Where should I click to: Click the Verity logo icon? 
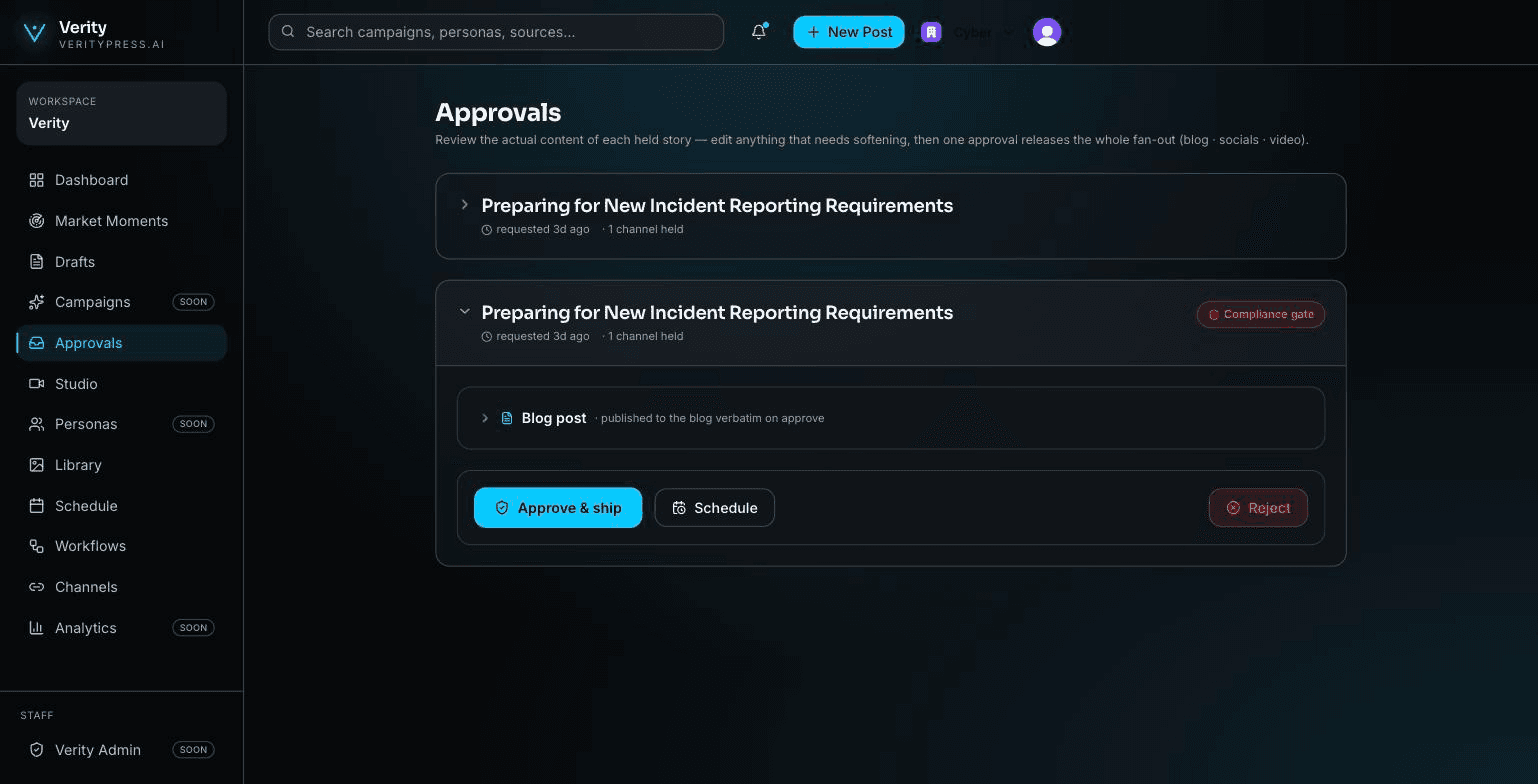tap(35, 33)
